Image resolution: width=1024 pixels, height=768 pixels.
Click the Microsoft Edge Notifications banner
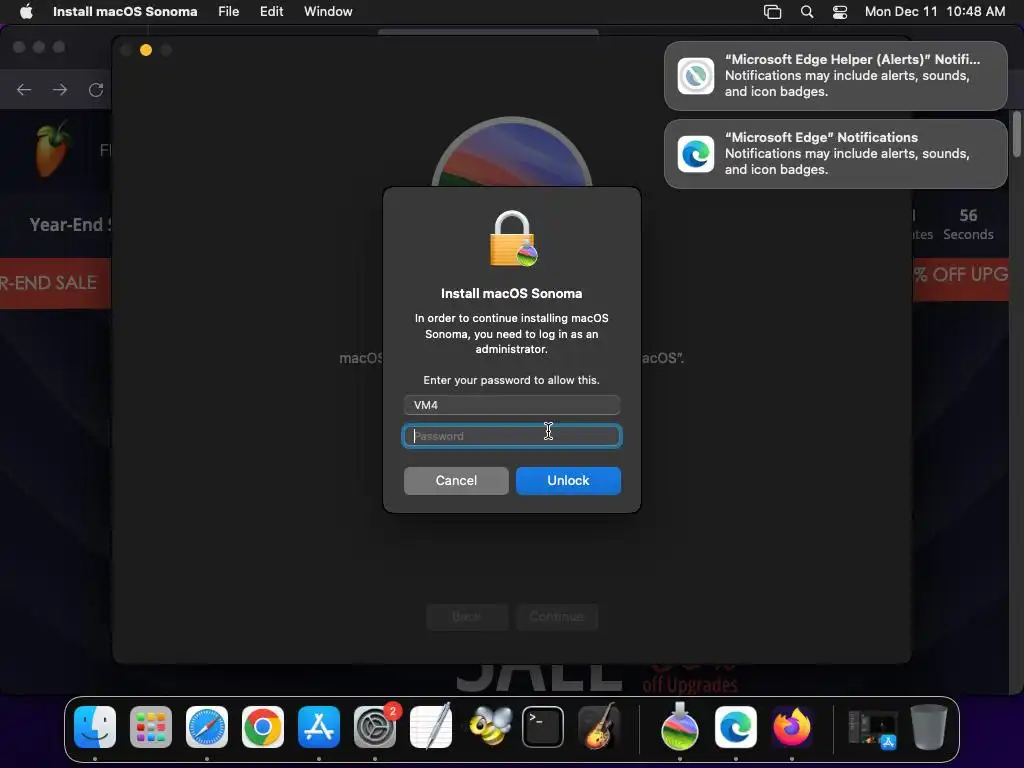(835, 153)
